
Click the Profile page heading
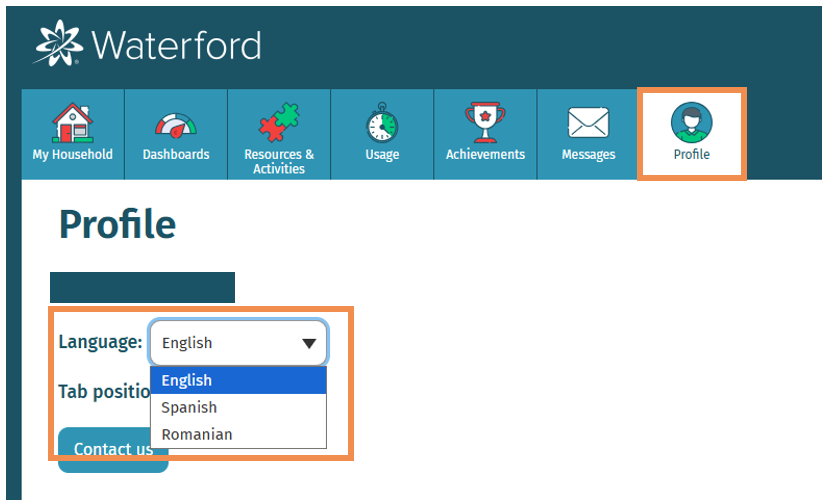[x=117, y=225]
